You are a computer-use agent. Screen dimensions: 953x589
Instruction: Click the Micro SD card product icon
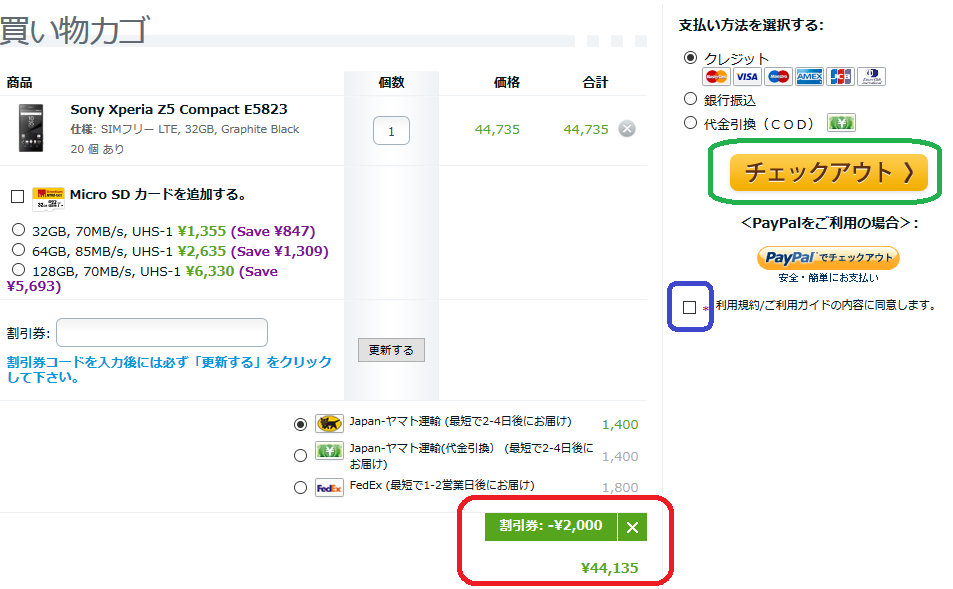tap(48, 198)
